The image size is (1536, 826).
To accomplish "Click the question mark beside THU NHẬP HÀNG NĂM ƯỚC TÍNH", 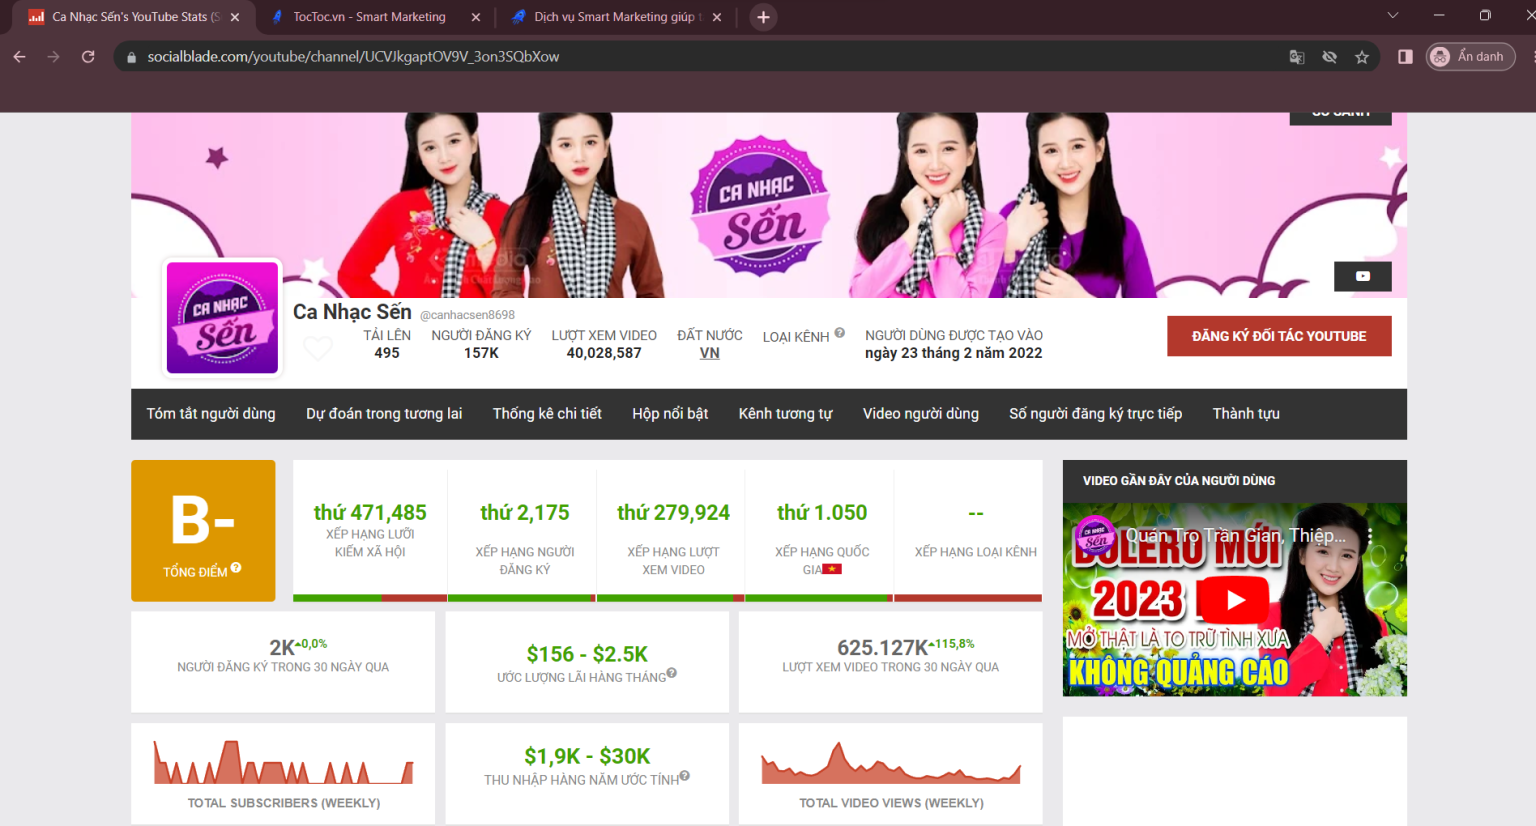I will [x=684, y=774].
